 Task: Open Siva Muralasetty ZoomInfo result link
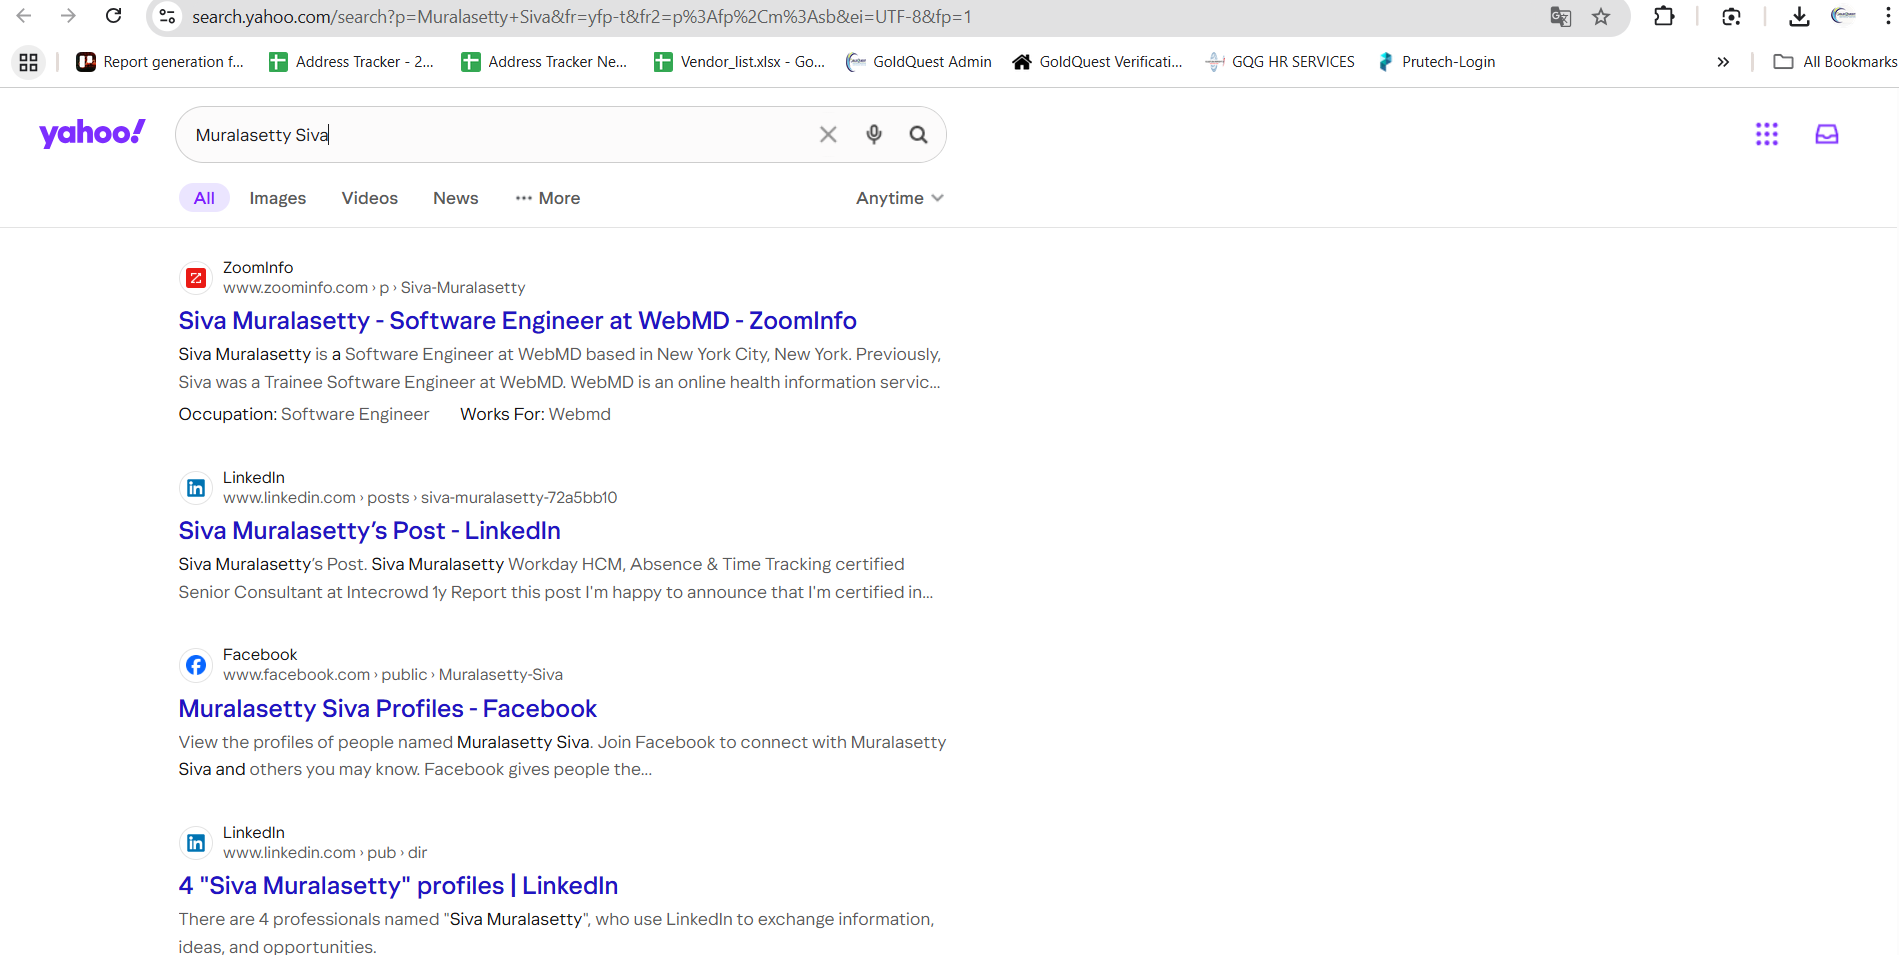click(517, 321)
